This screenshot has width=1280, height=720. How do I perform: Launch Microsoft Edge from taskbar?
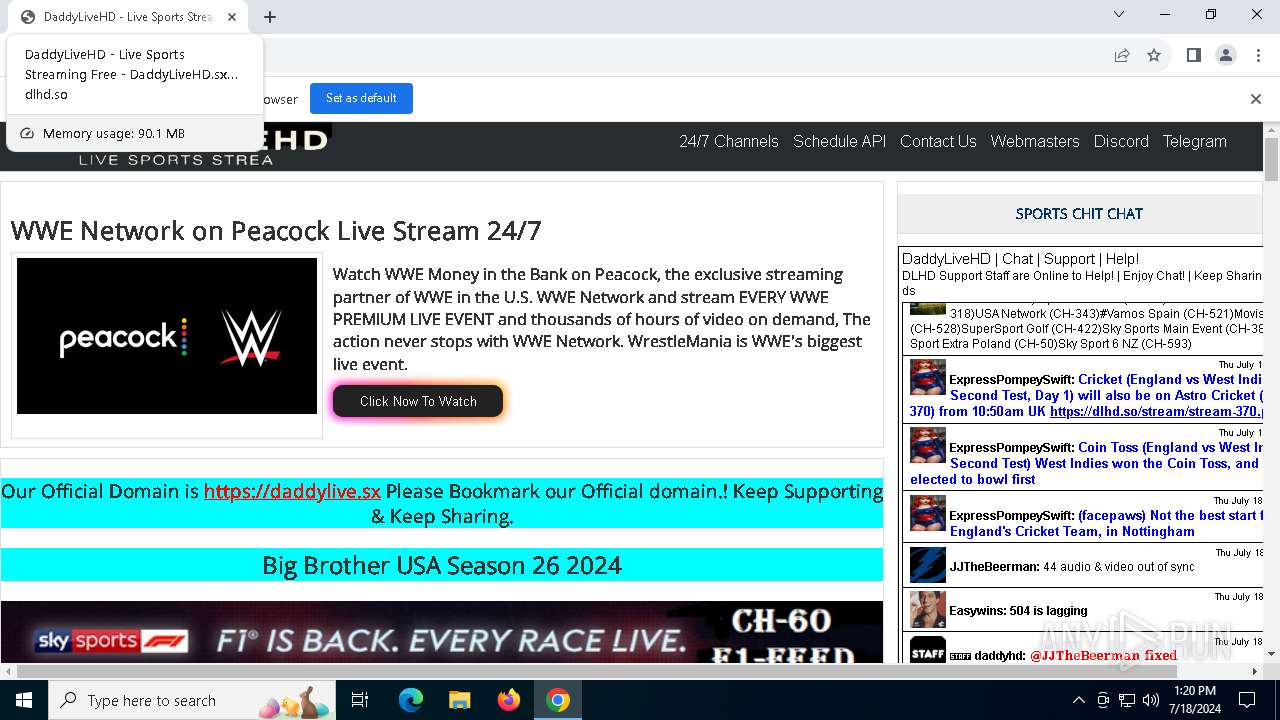(411, 700)
